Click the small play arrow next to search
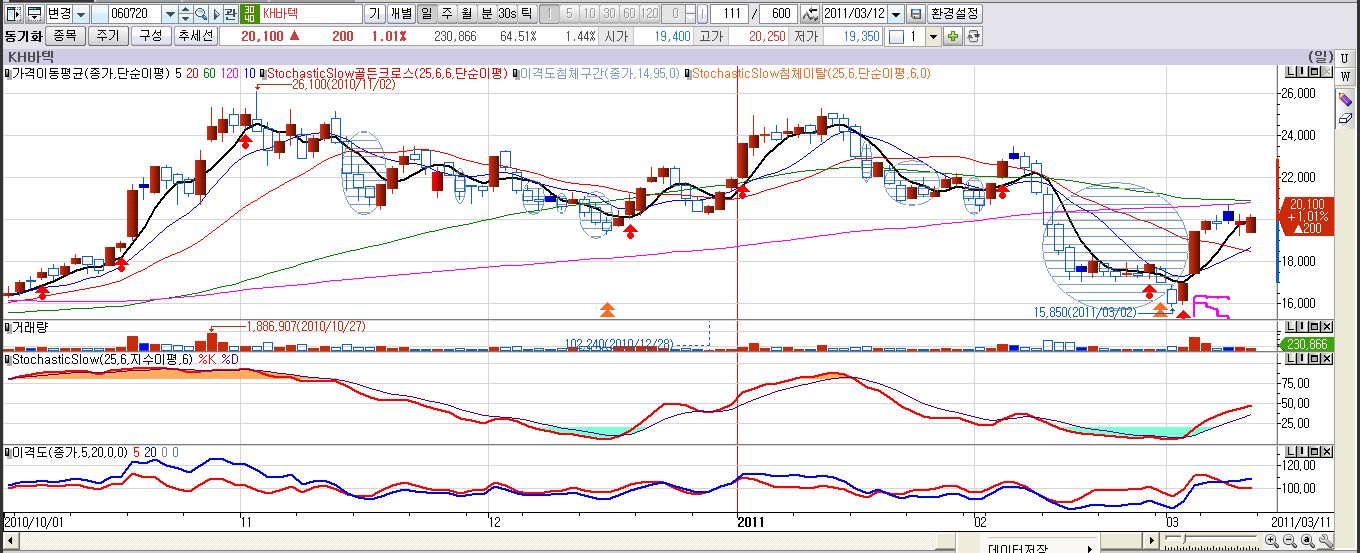The height and width of the screenshot is (553, 1360). 216,14
